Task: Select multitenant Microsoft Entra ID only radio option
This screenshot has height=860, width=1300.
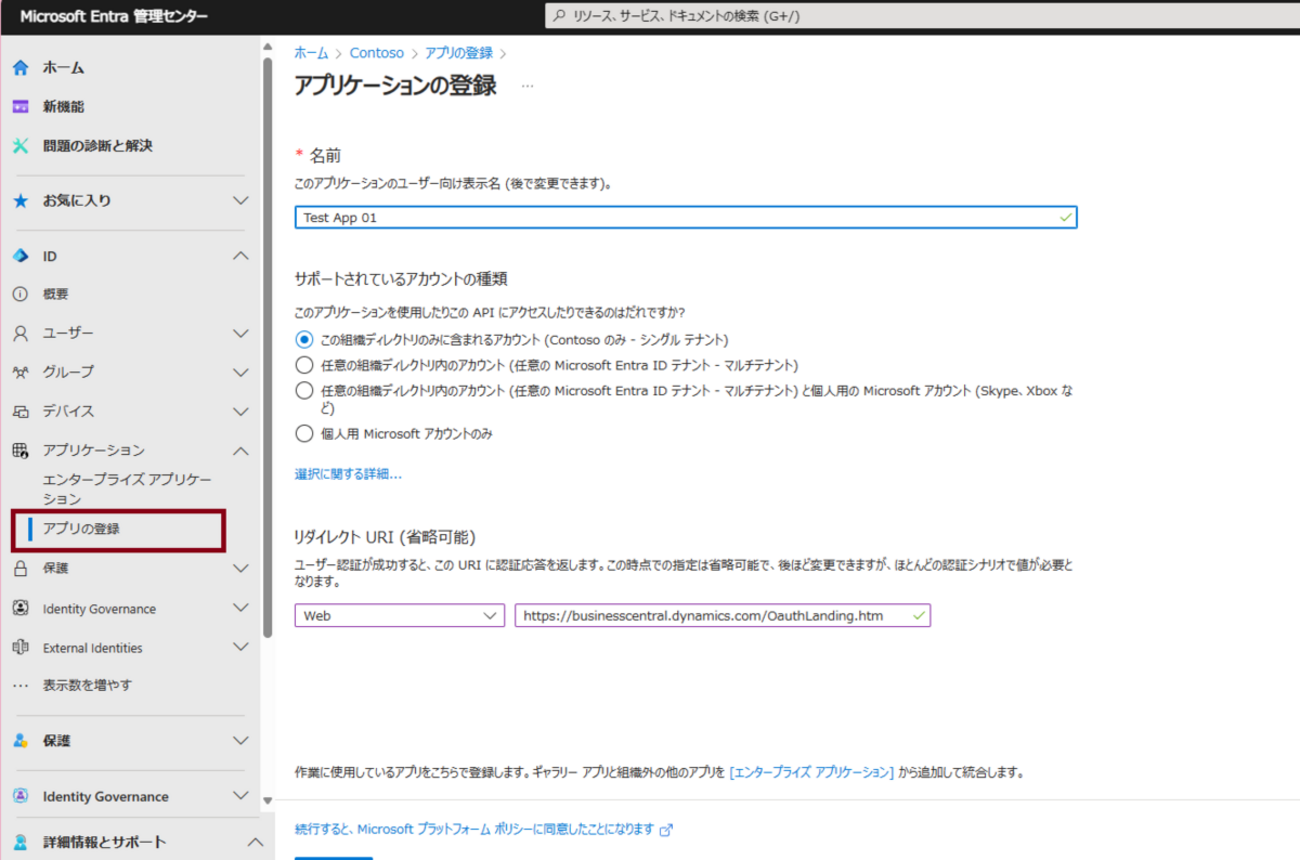Action: pos(304,365)
